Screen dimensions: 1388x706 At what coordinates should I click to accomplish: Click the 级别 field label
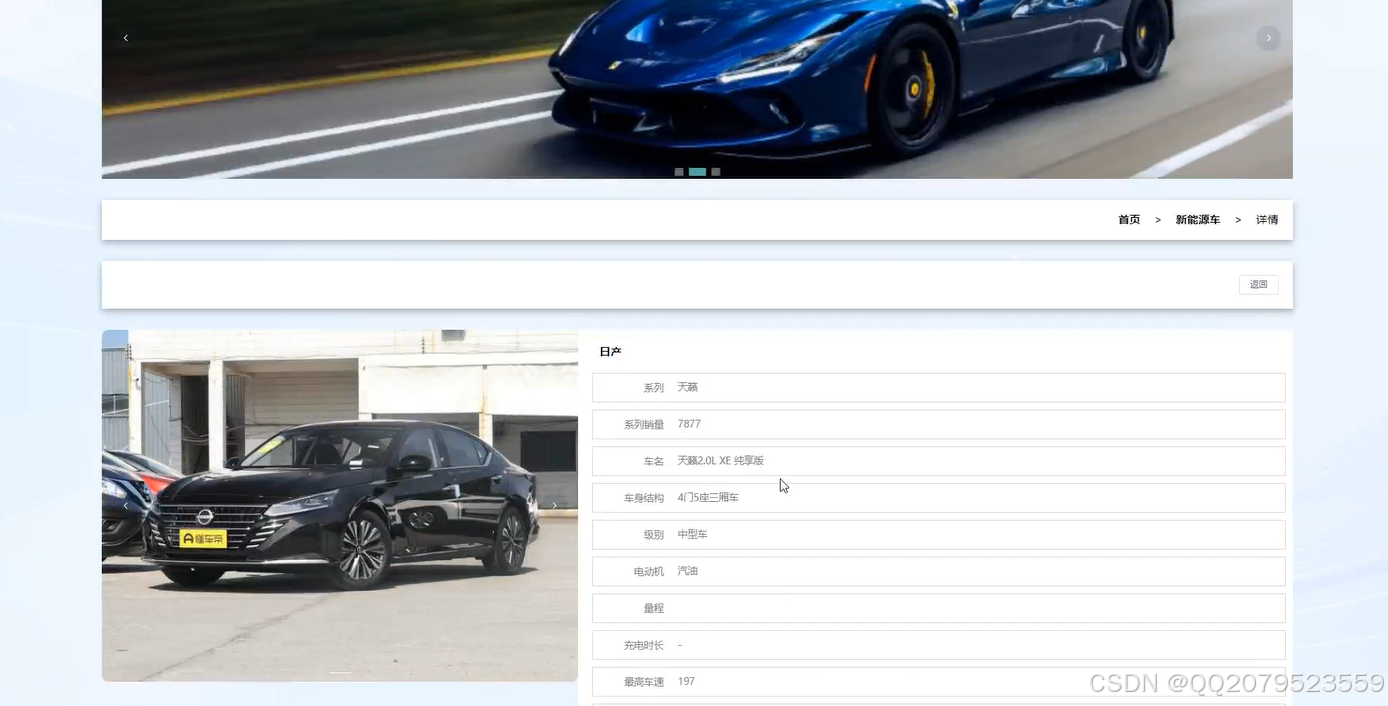[x=654, y=535]
